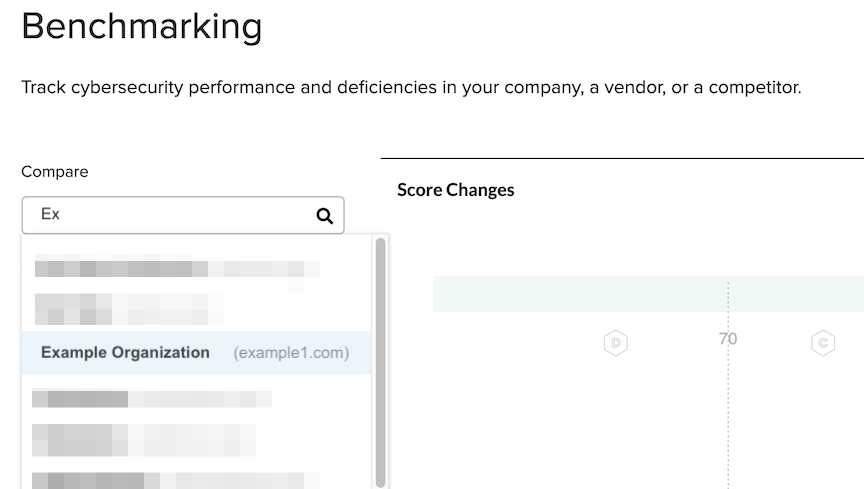
Task: Select Example Organization (example1.com) from dropdown
Action: pos(196,353)
